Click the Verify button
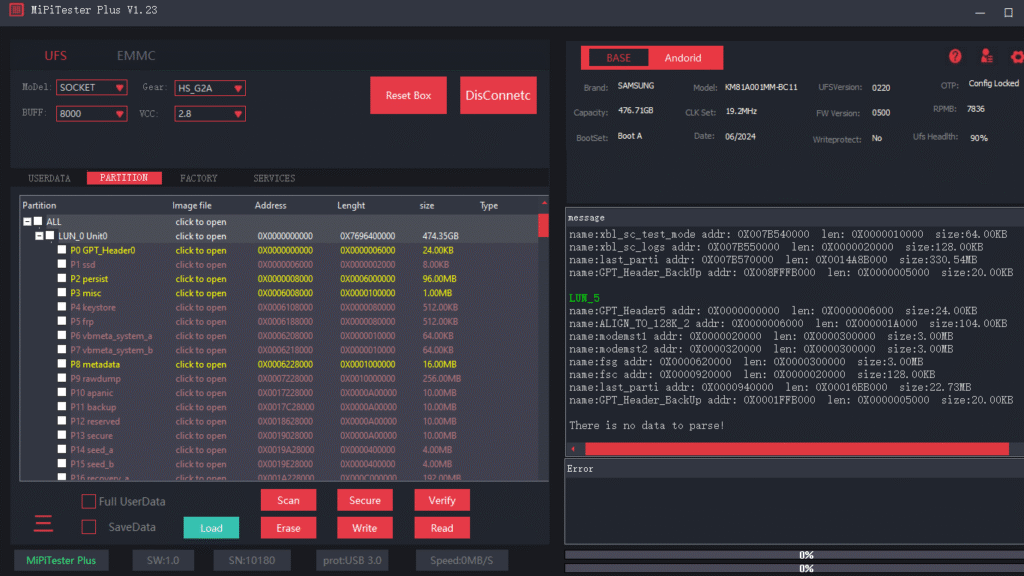This screenshot has height=576, width=1024. pyautogui.click(x=441, y=500)
